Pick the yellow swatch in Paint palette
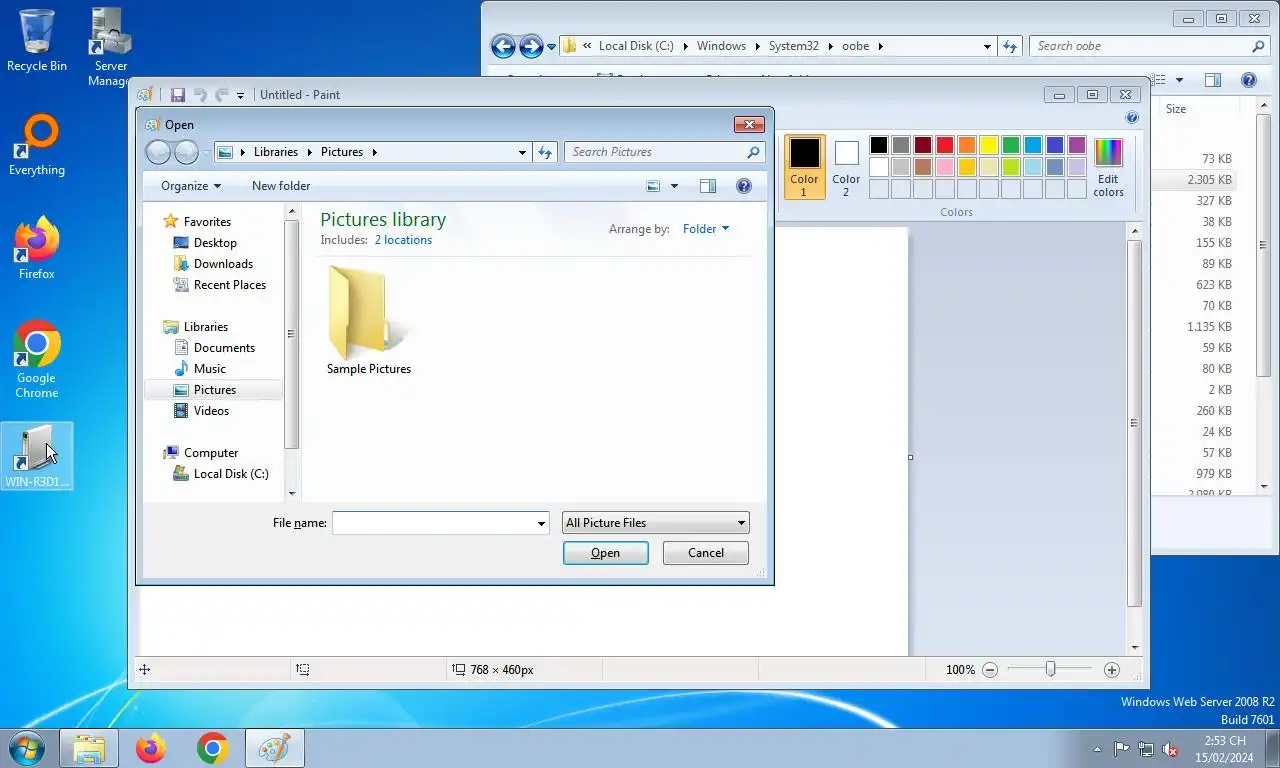 click(989, 146)
